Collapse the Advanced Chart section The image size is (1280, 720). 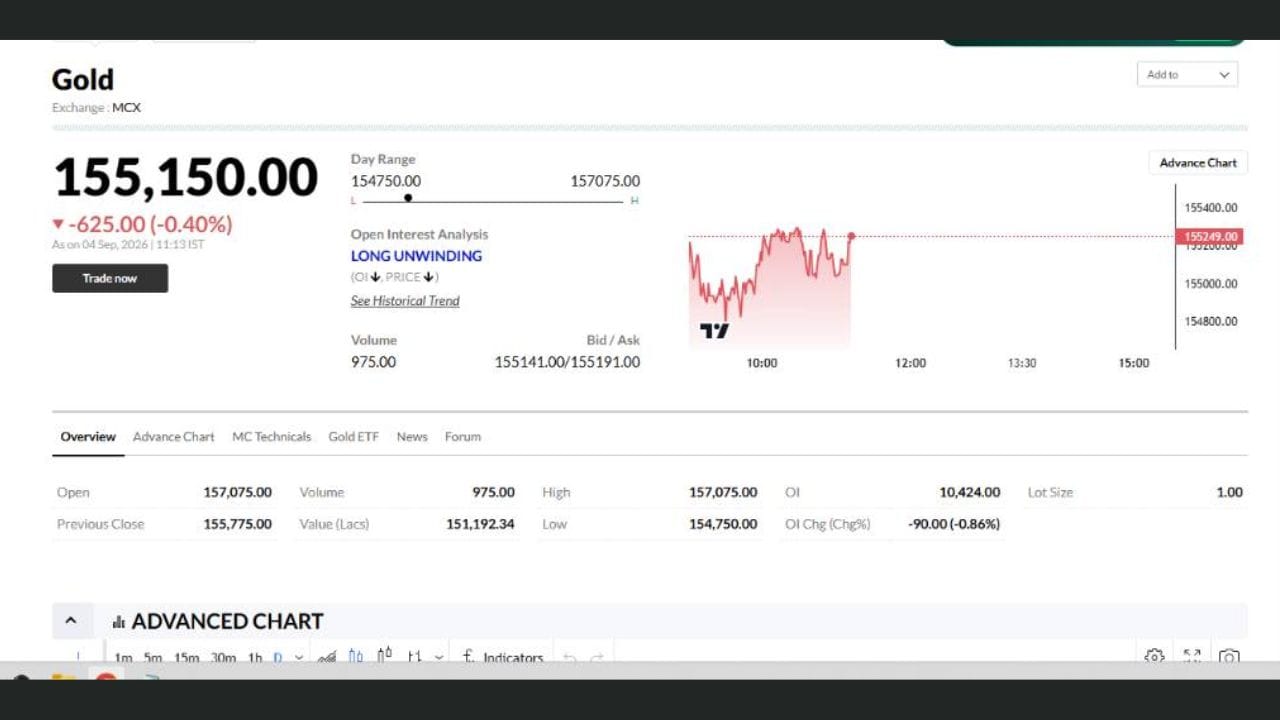(71, 621)
